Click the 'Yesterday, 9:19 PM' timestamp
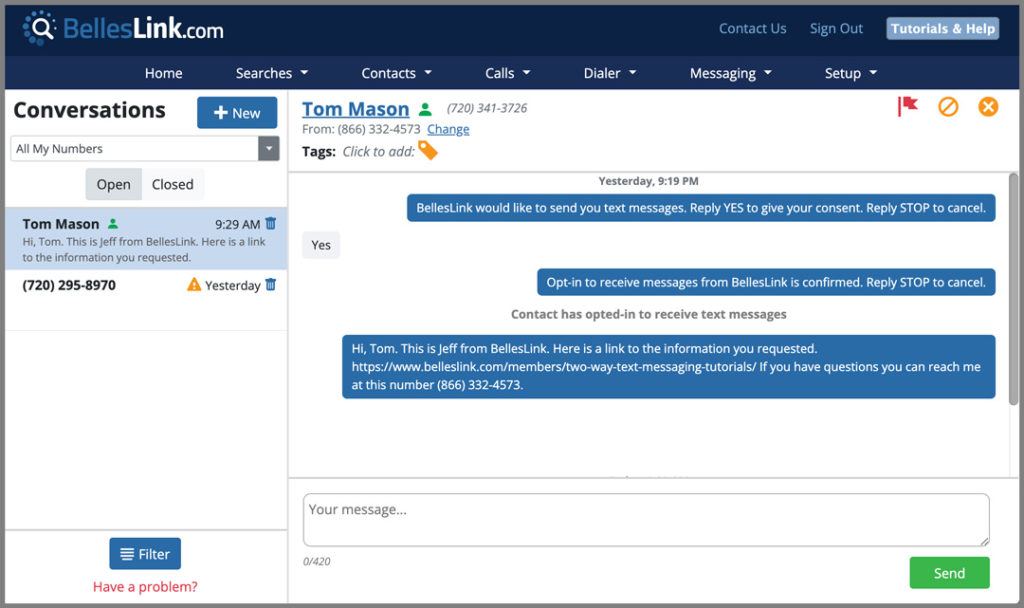Viewport: 1024px width, 608px height. pyautogui.click(x=648, y=181)
